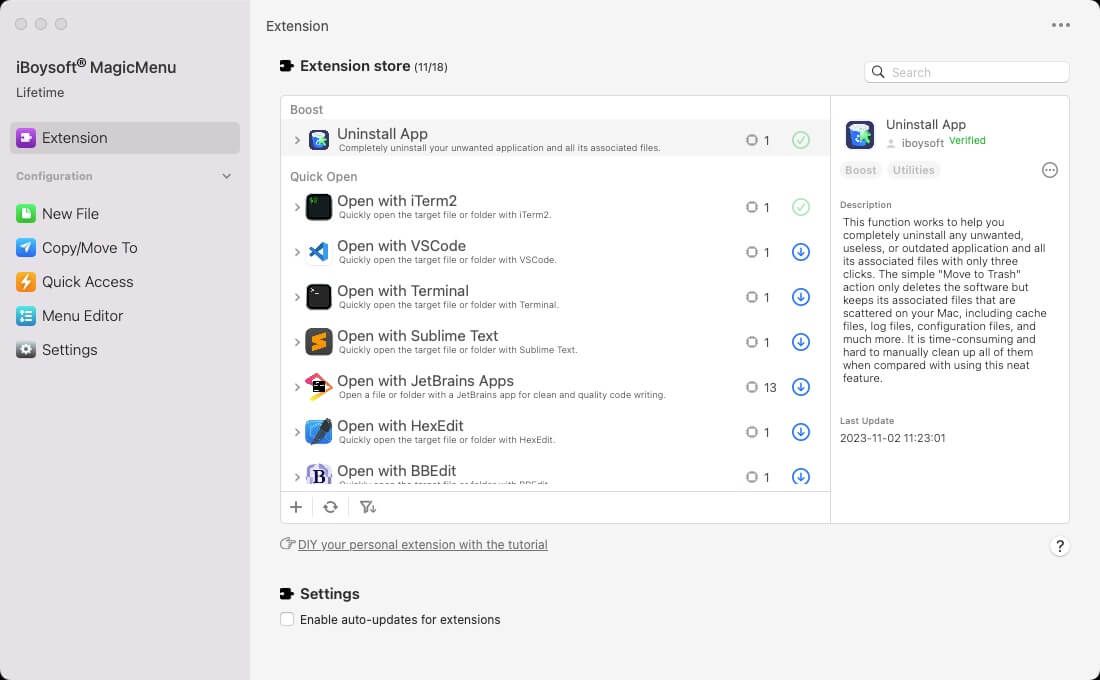The image size is (1100, 680).
Task: Click the extension Search field
Action: coord(975,72)
